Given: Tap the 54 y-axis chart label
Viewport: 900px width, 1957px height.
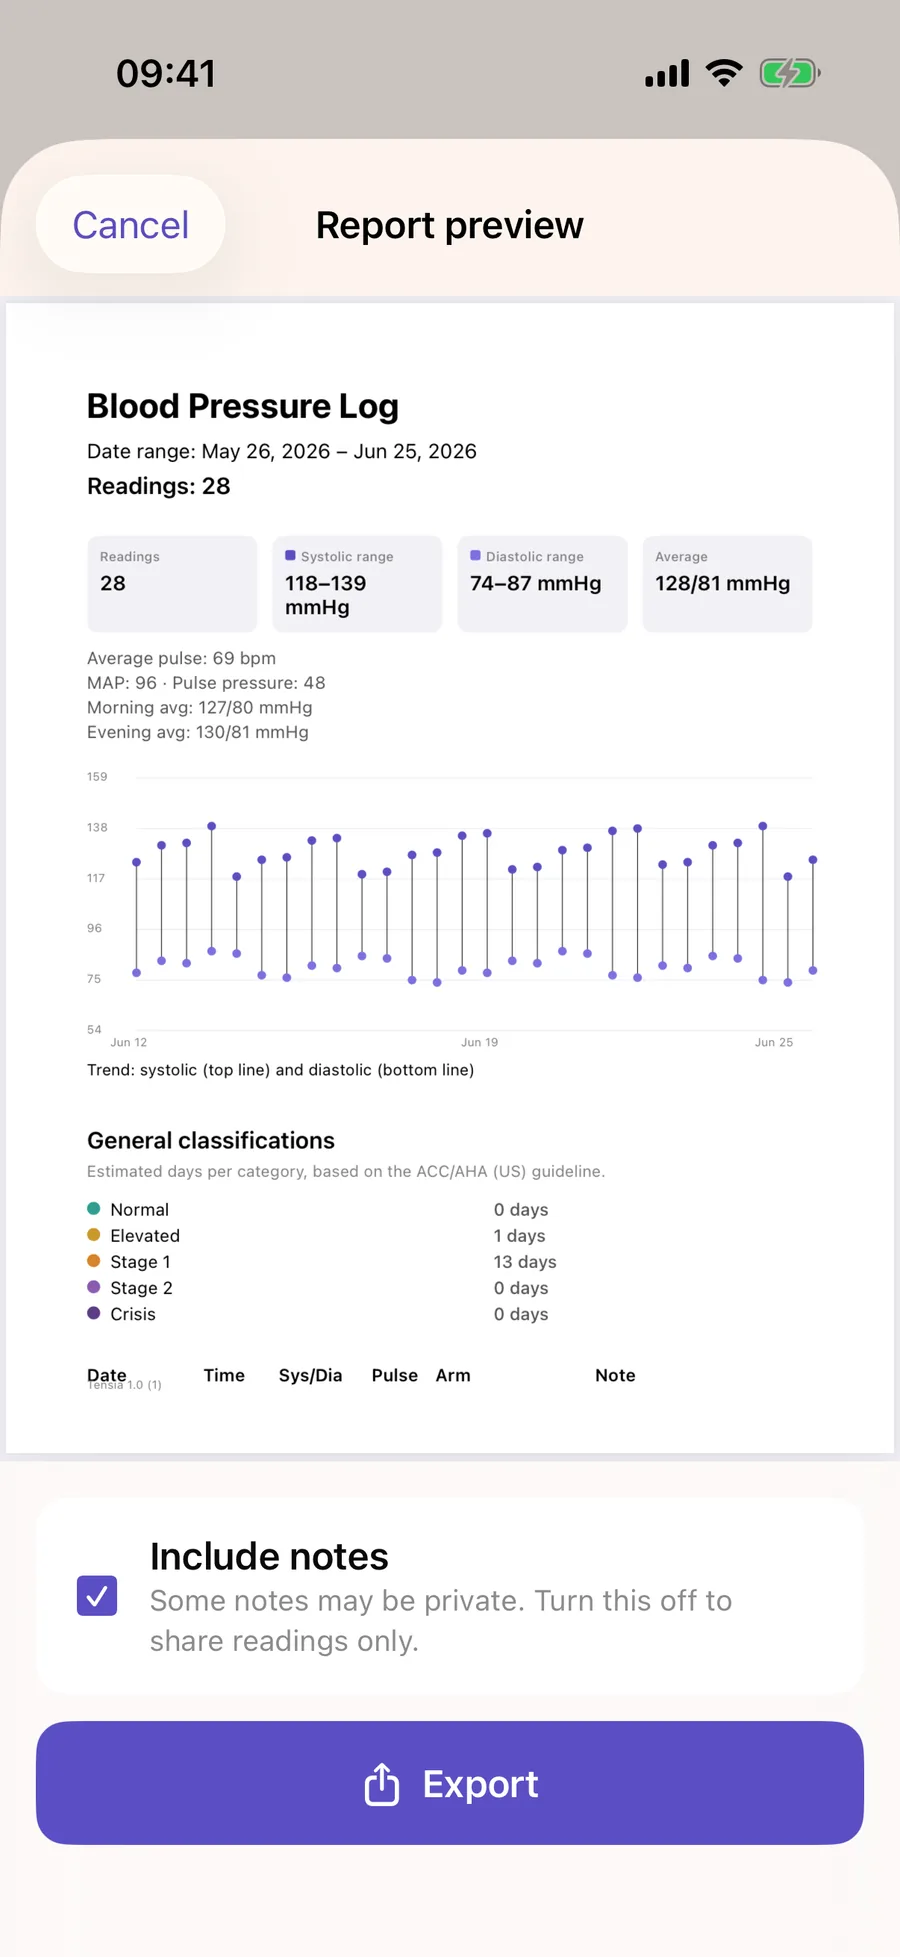Looking at the screenshot, I should 94,1029.
